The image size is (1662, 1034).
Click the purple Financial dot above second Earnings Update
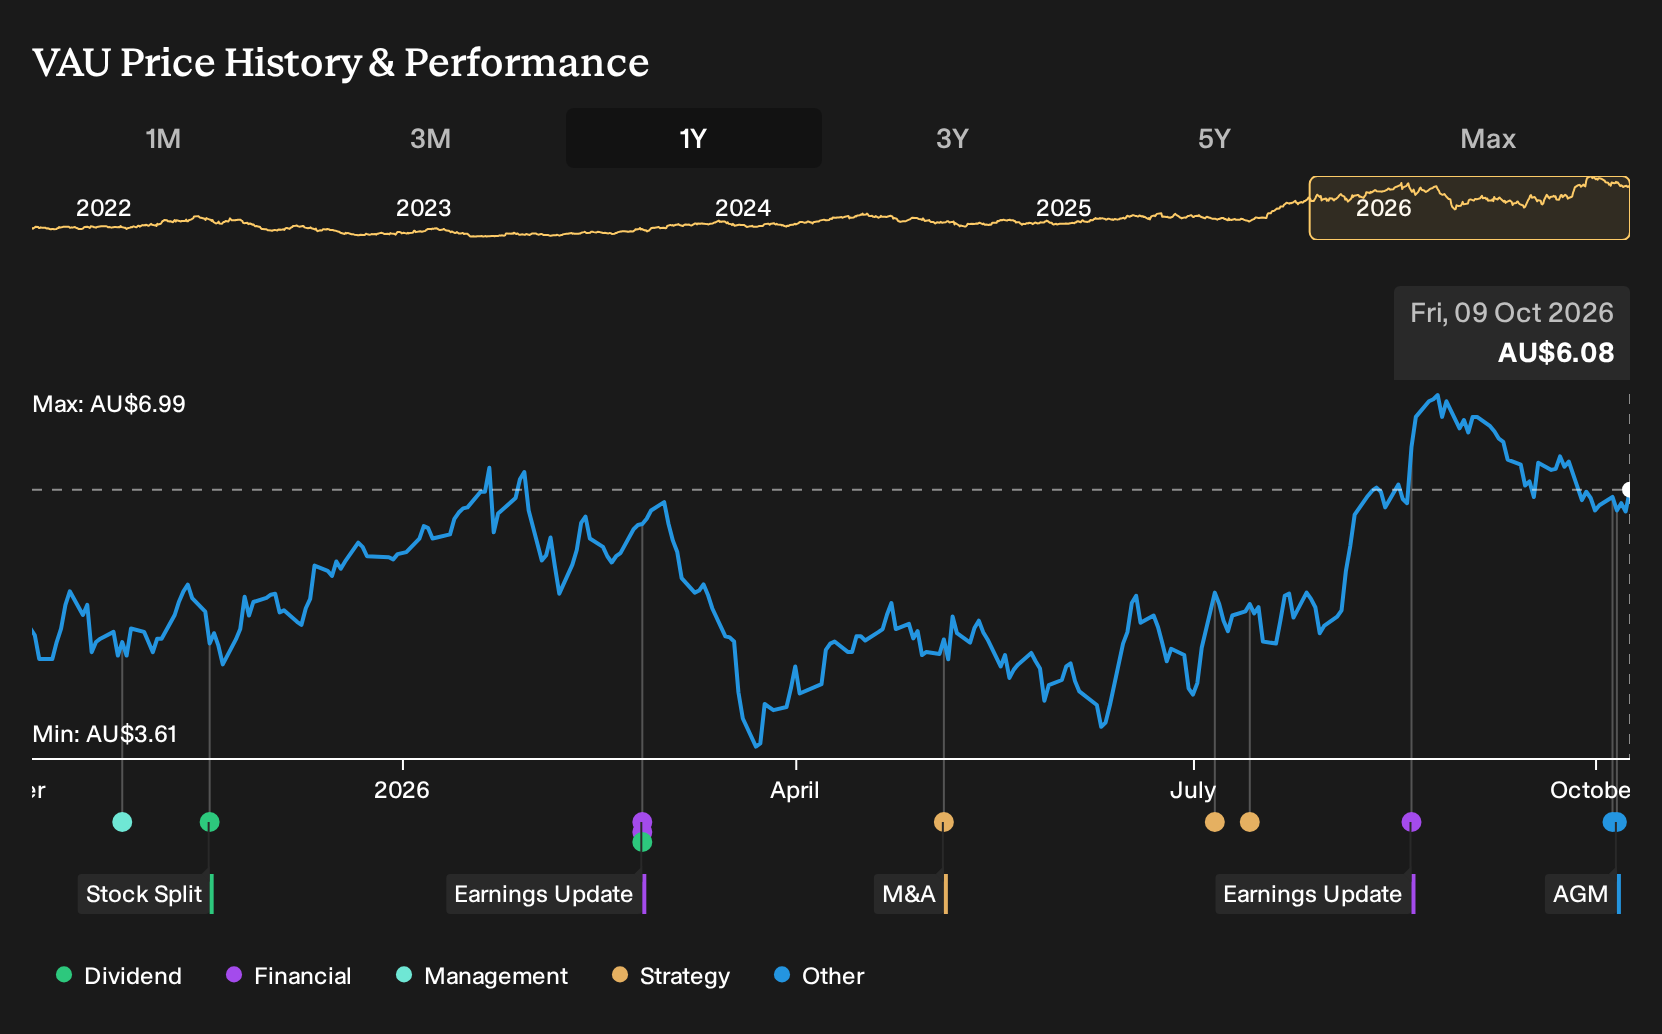tap(1411, 822)
